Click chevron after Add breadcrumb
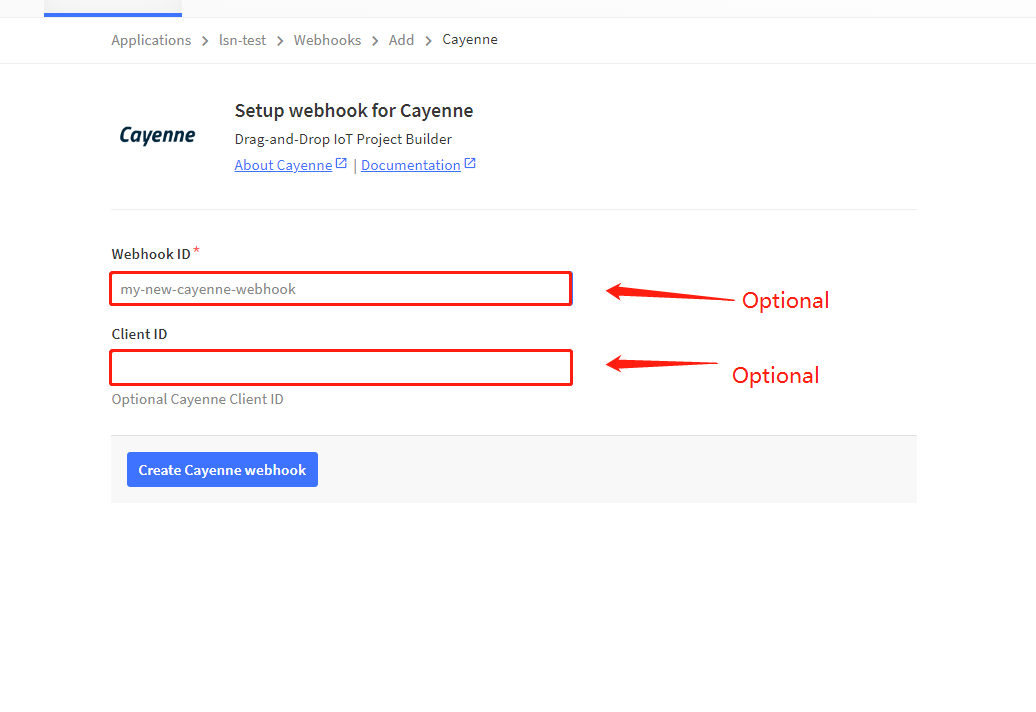Viewport: 1036px width, 712px height. click(x=428, y=41)
